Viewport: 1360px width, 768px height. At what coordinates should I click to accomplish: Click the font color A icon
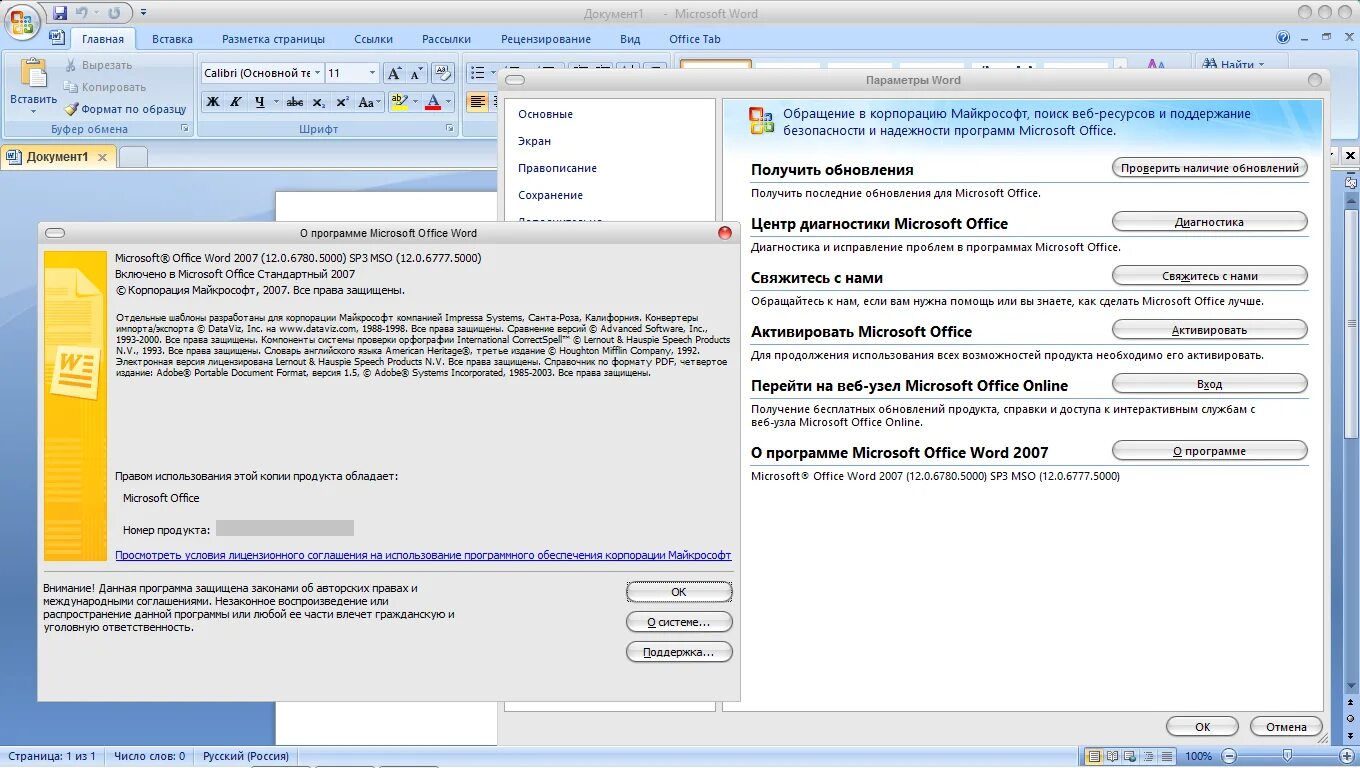[432, 102]
